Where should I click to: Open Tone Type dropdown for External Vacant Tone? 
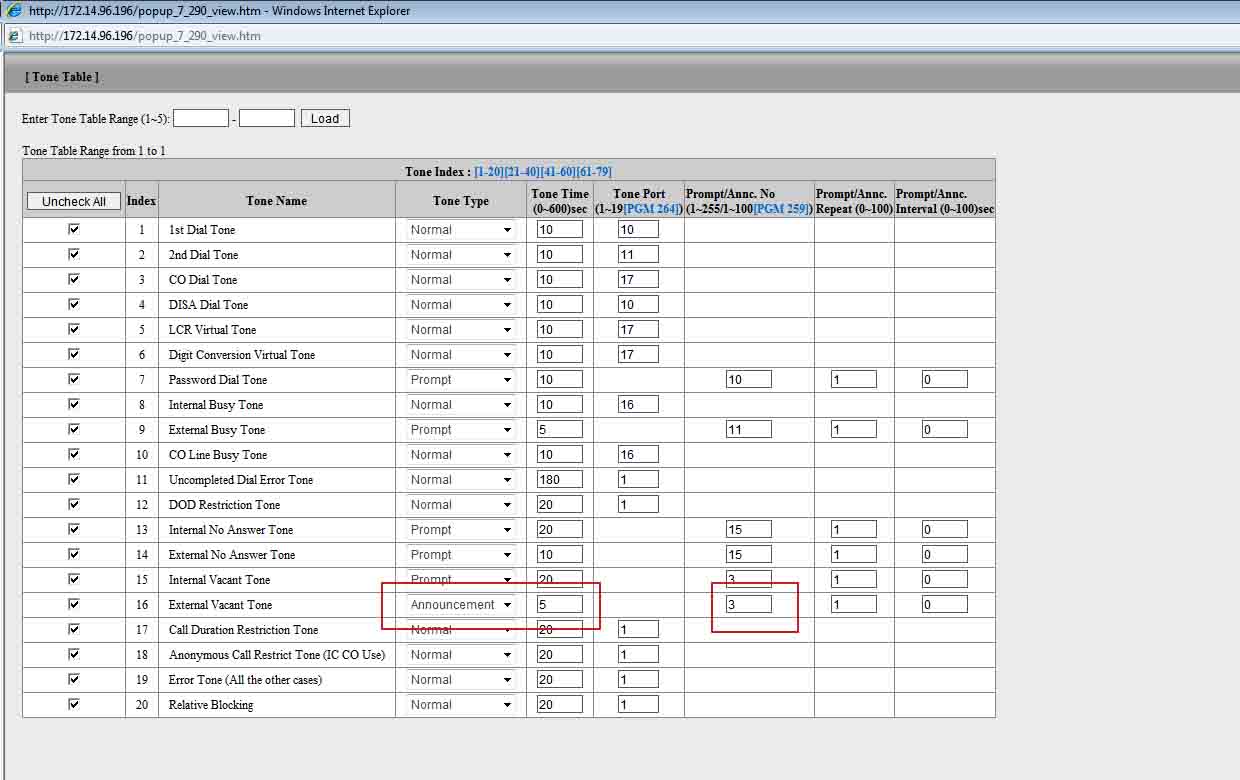click(x=461, y=605)
